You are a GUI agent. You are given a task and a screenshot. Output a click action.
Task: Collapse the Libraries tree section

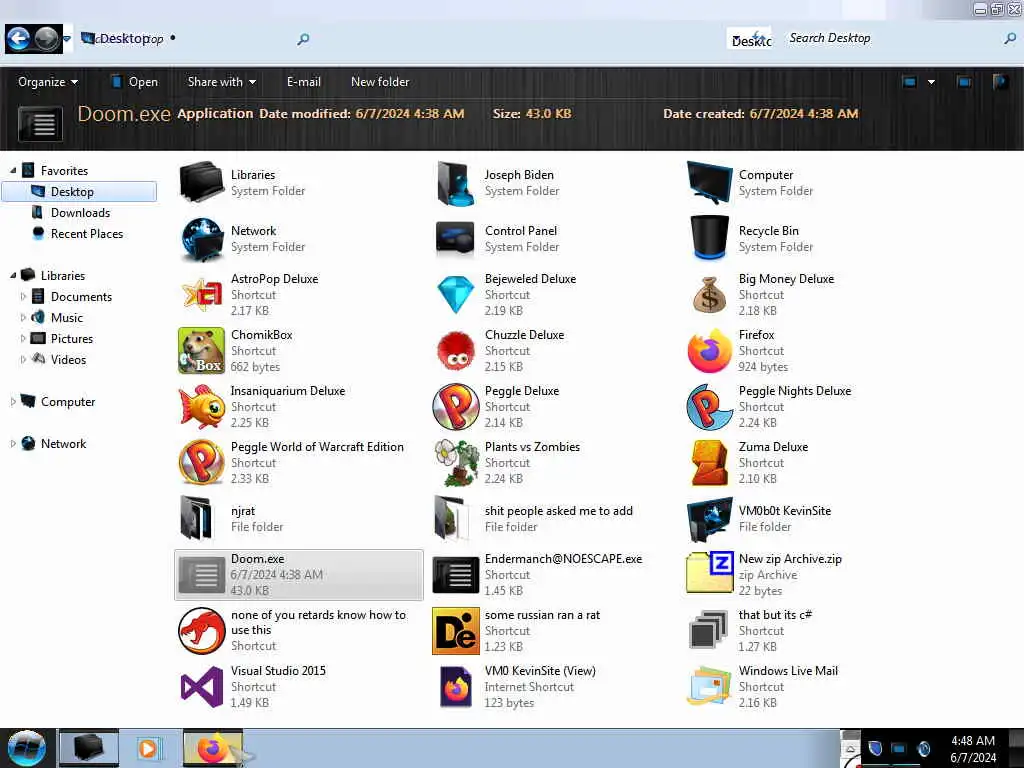click(13, 276)
